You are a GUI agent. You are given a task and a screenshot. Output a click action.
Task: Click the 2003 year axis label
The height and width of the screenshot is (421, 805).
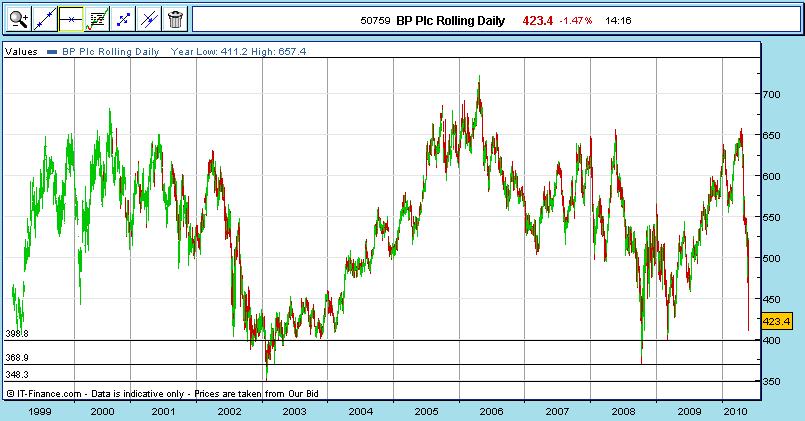point(294,411)
